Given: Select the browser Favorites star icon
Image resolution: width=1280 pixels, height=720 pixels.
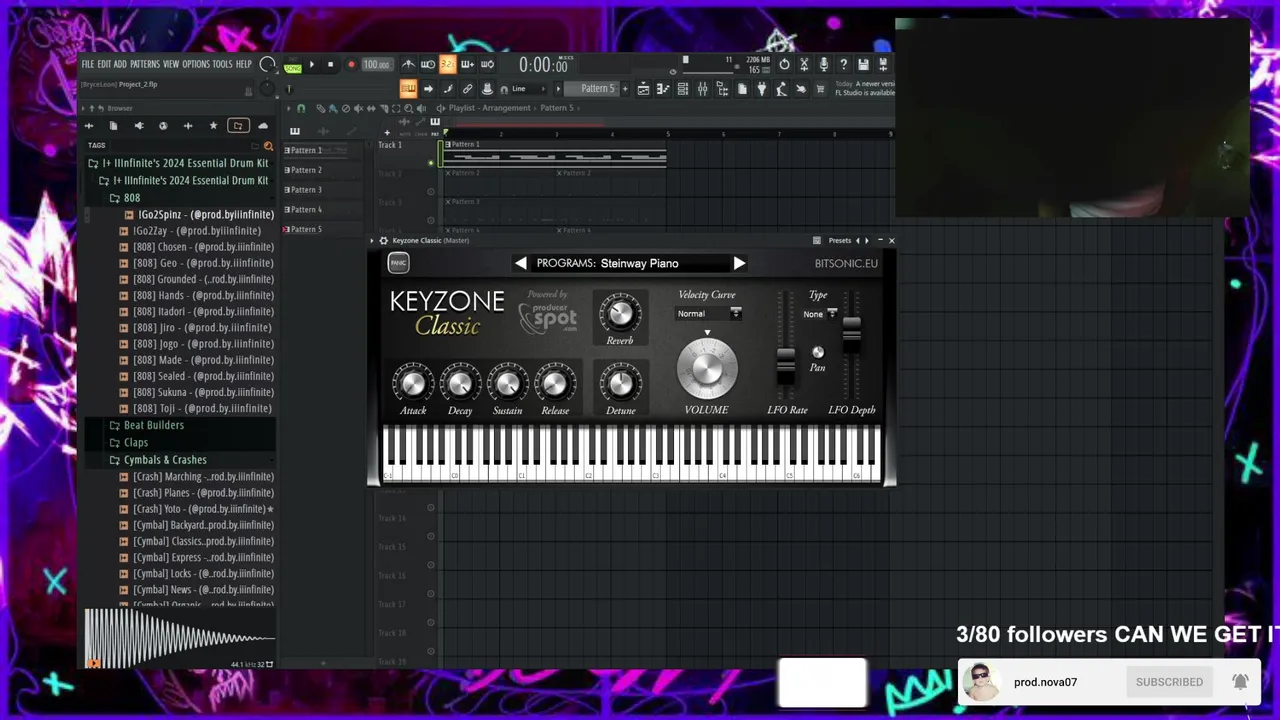Looking at the screenshot, I should point(213,126).
